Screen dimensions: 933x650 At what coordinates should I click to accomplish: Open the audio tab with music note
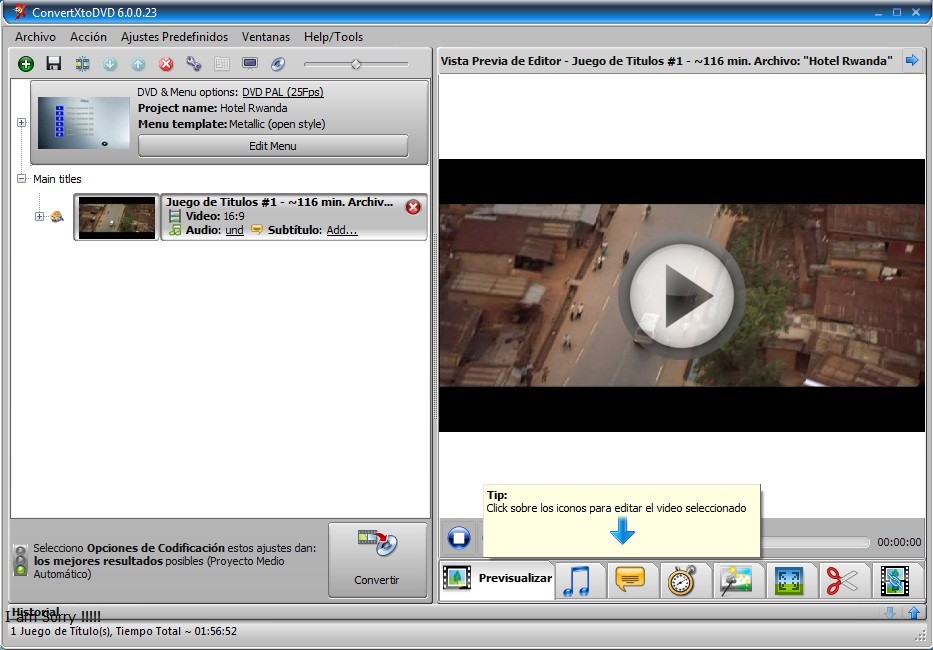click(577, 581)
